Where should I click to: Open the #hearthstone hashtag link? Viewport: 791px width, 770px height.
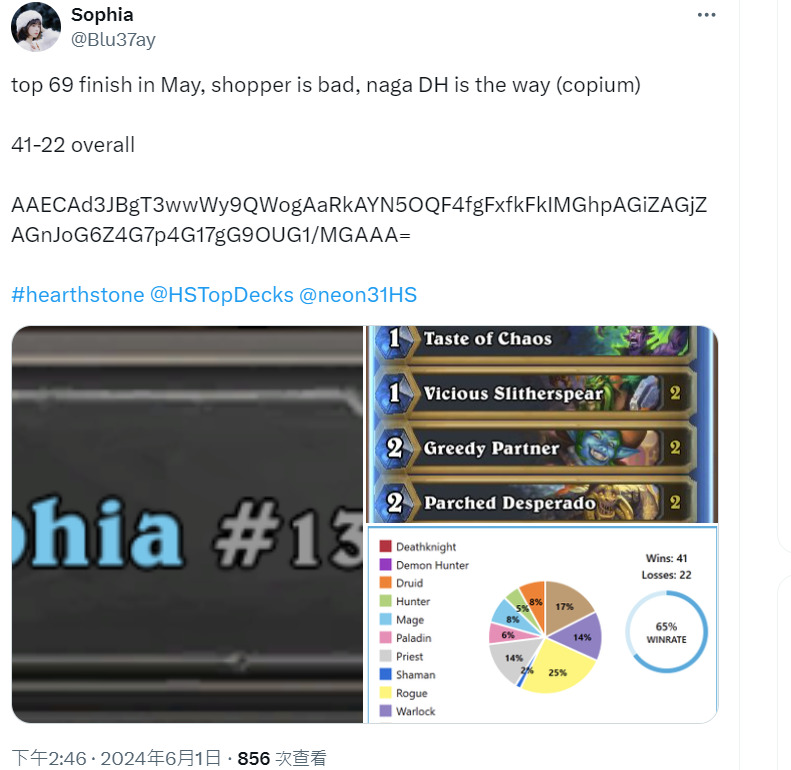click(x=78, y=295)
